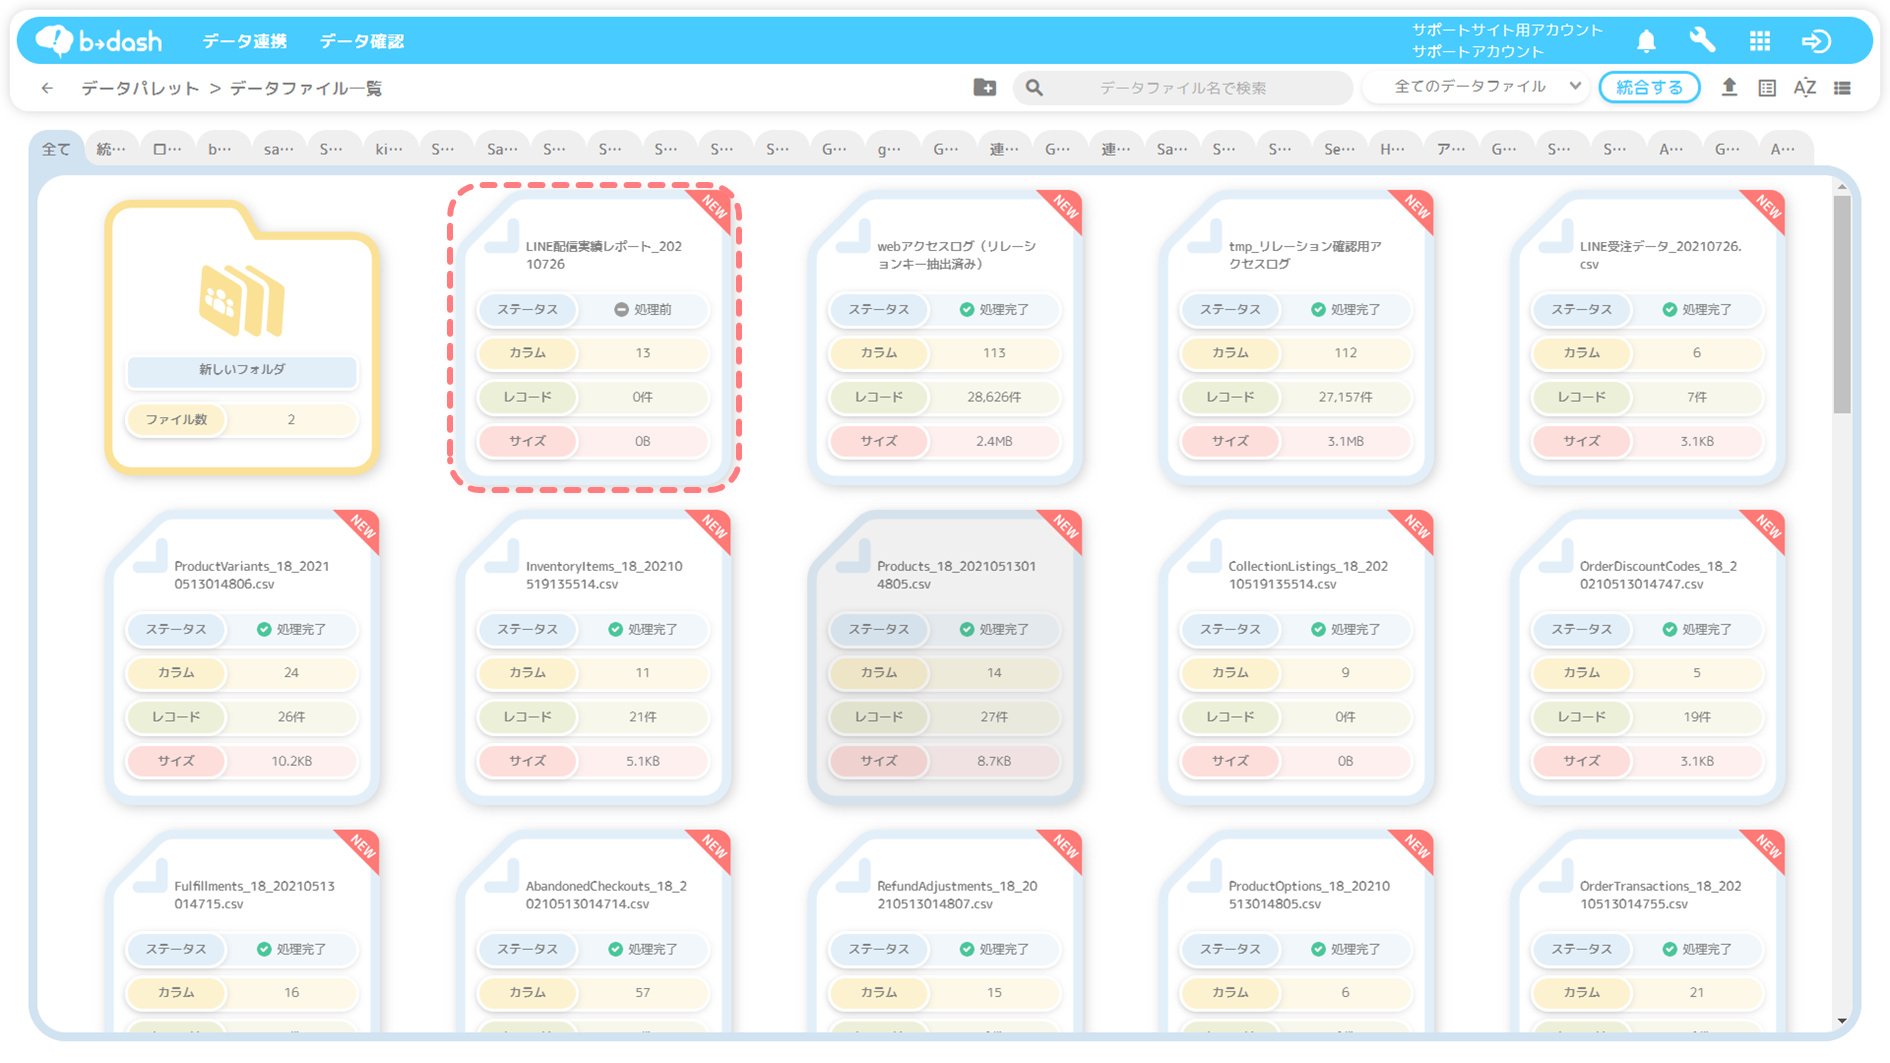Click the file icon of LINE受注データ card

1556,236
